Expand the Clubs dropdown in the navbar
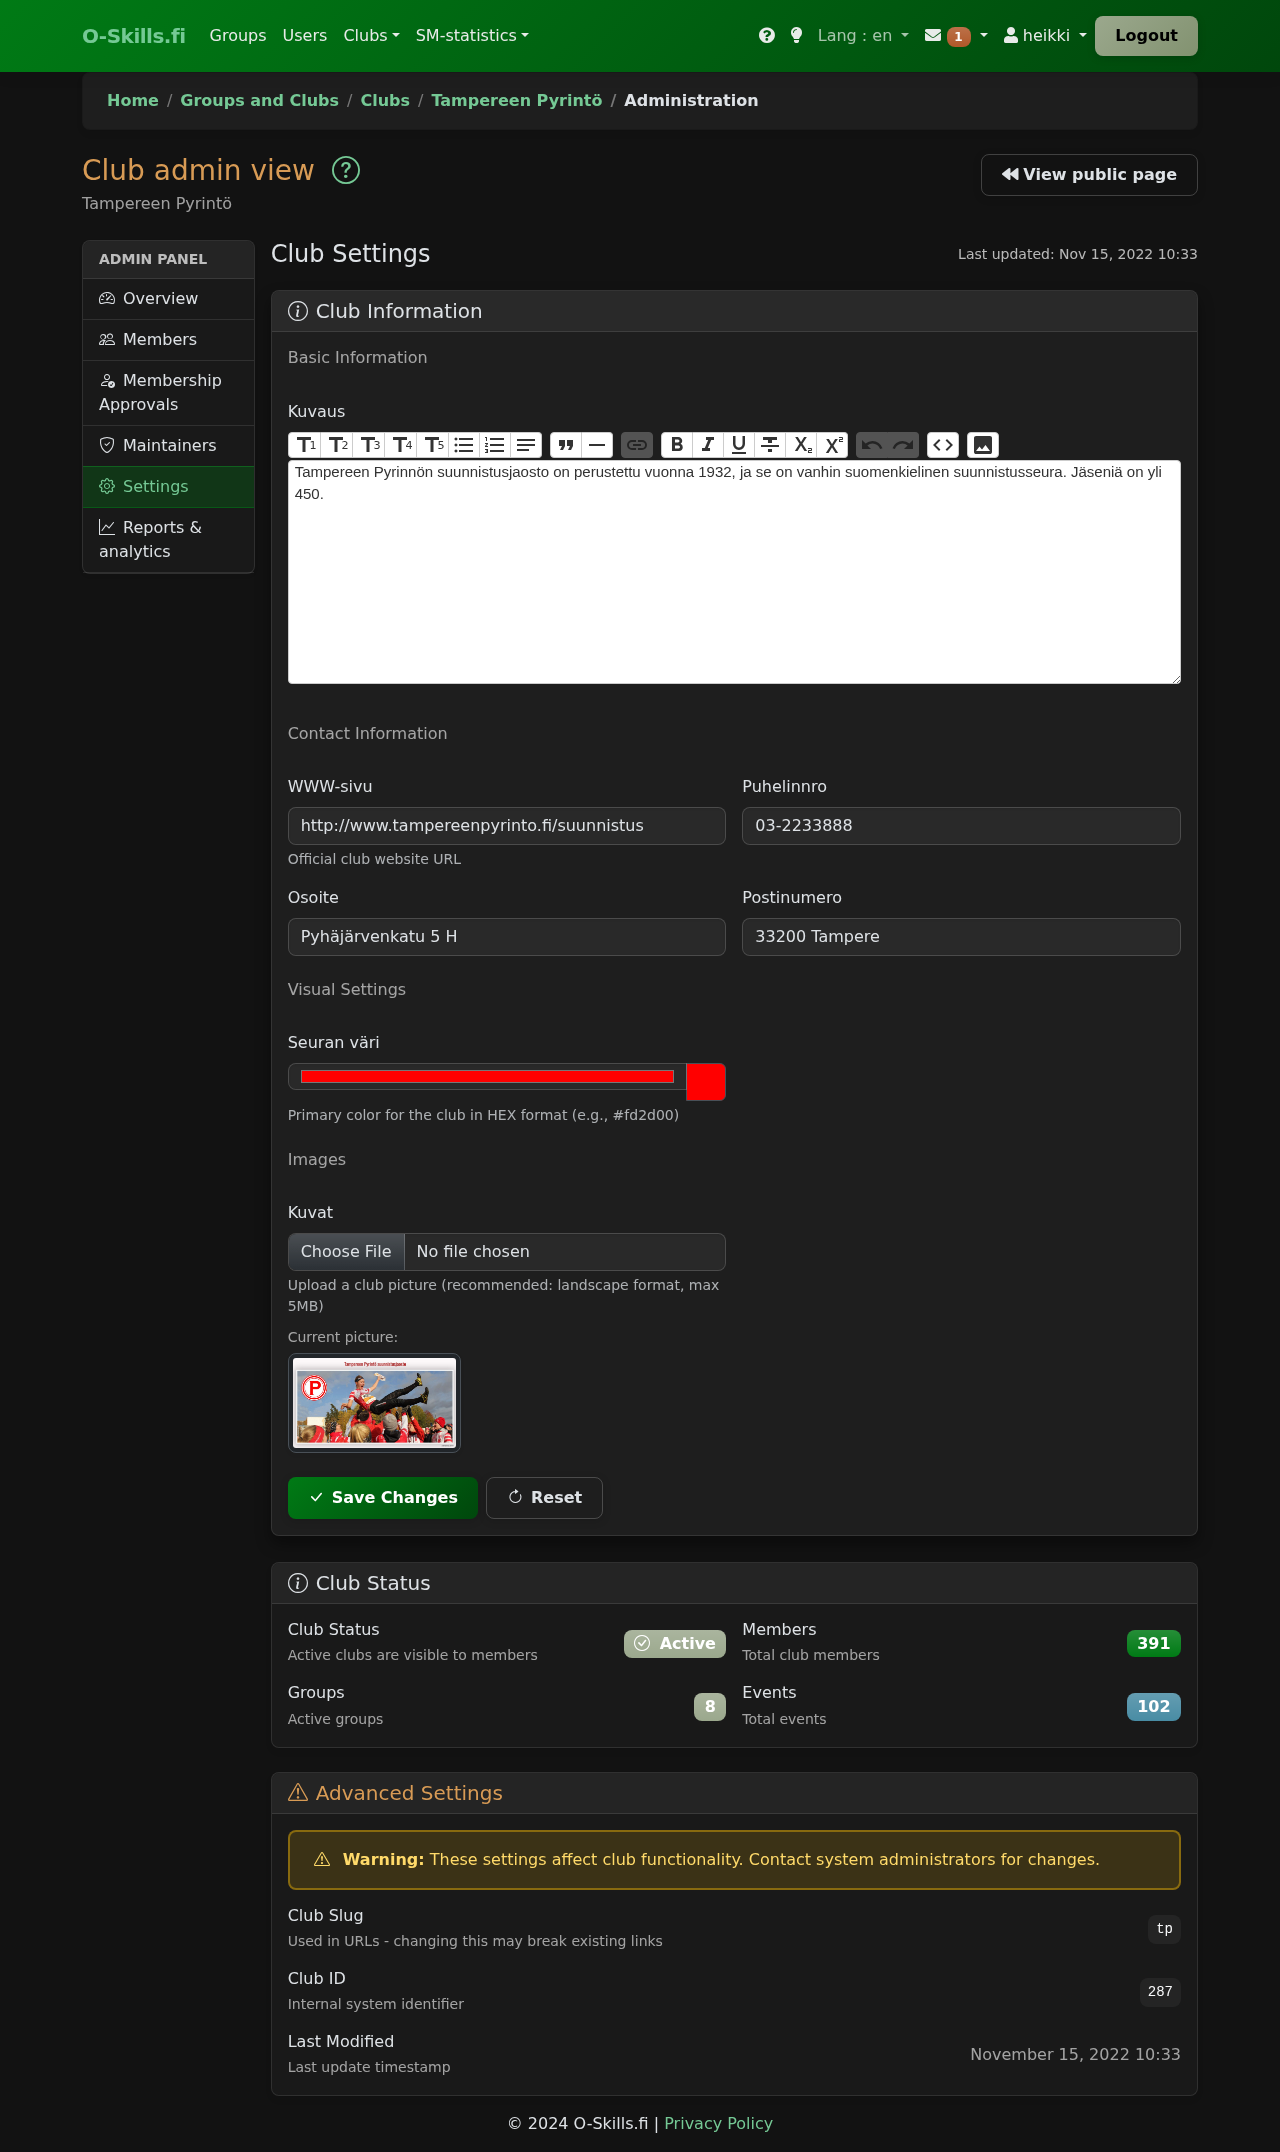Image resolution: width=1280 pixels, height=2152 pixels. point(371,36)
